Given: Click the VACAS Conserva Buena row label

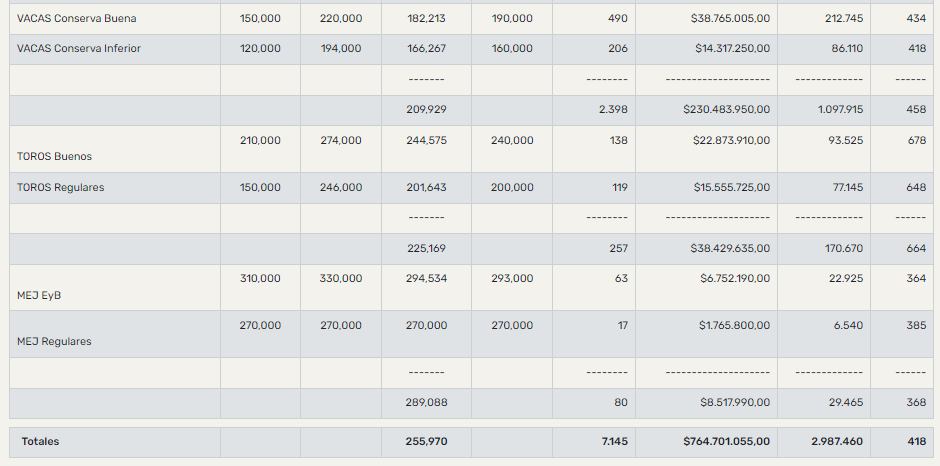Looking at the screenshot, I should (x=77, y=19).
